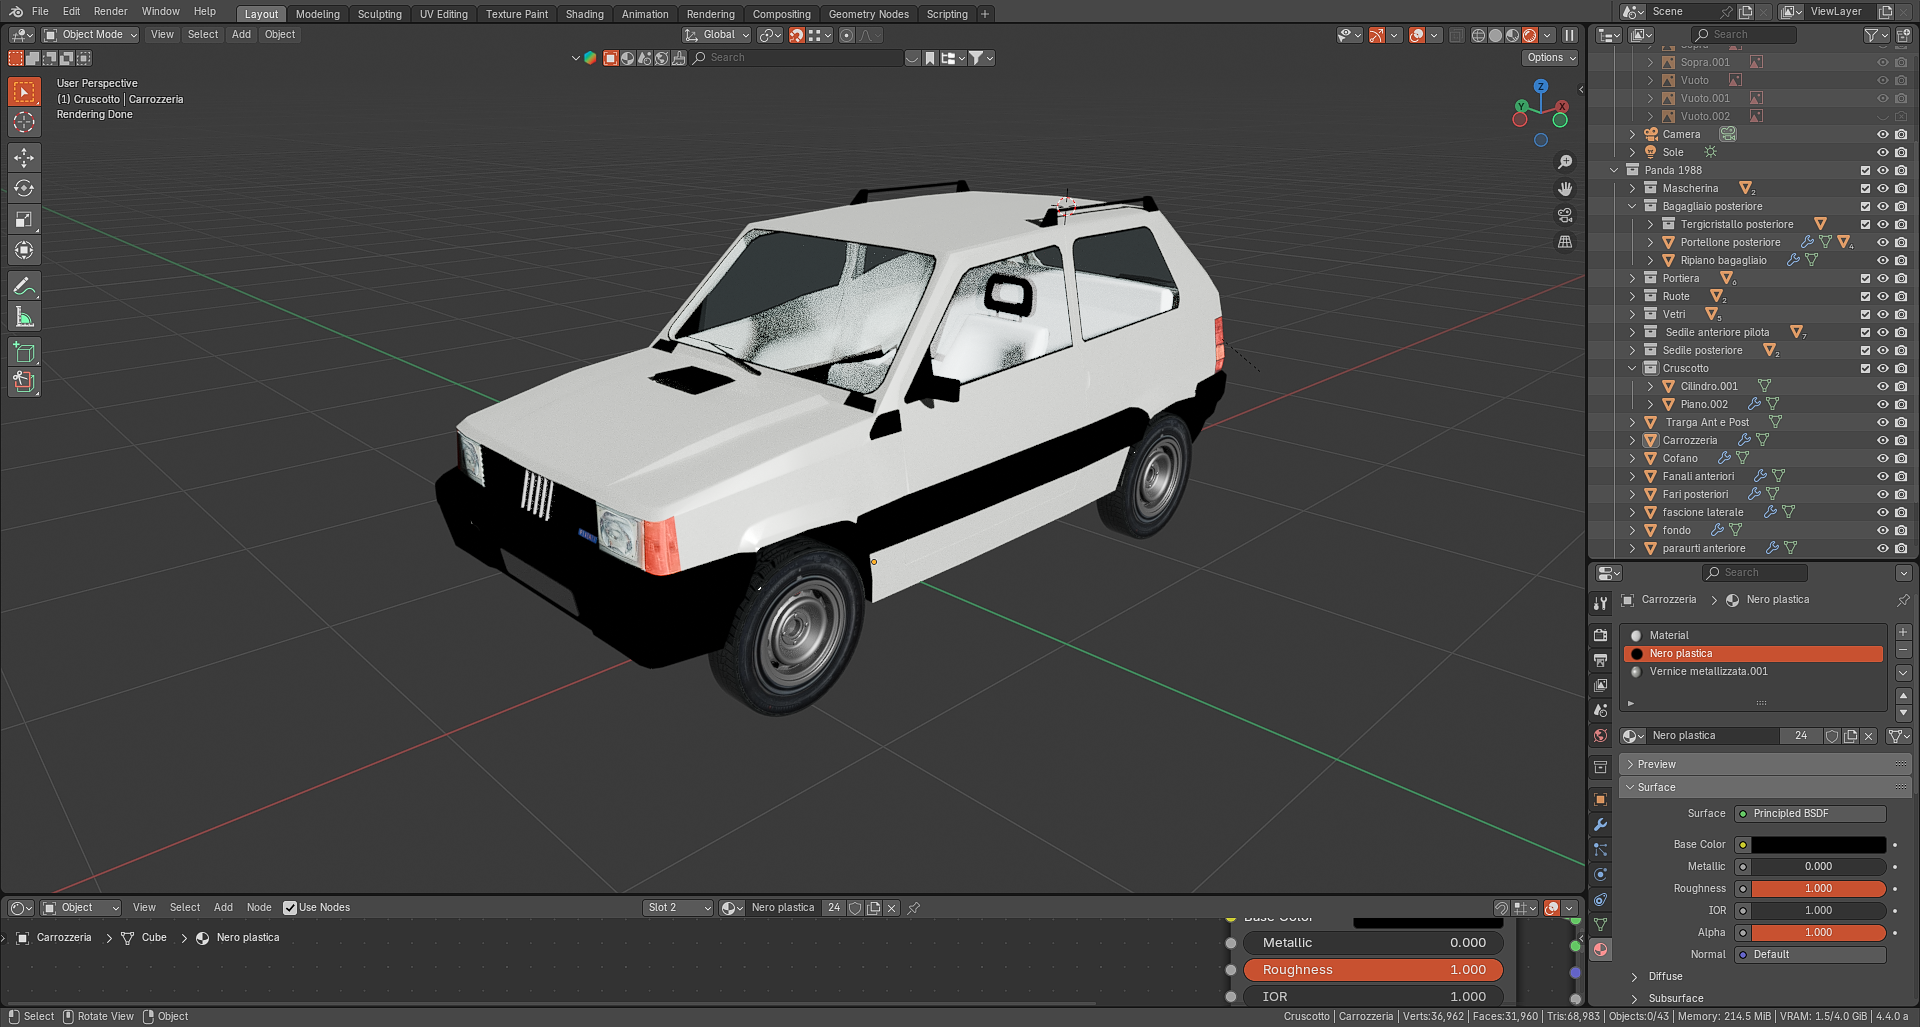Select the Transform tool
The image size is (1920, 1027).
24,251
